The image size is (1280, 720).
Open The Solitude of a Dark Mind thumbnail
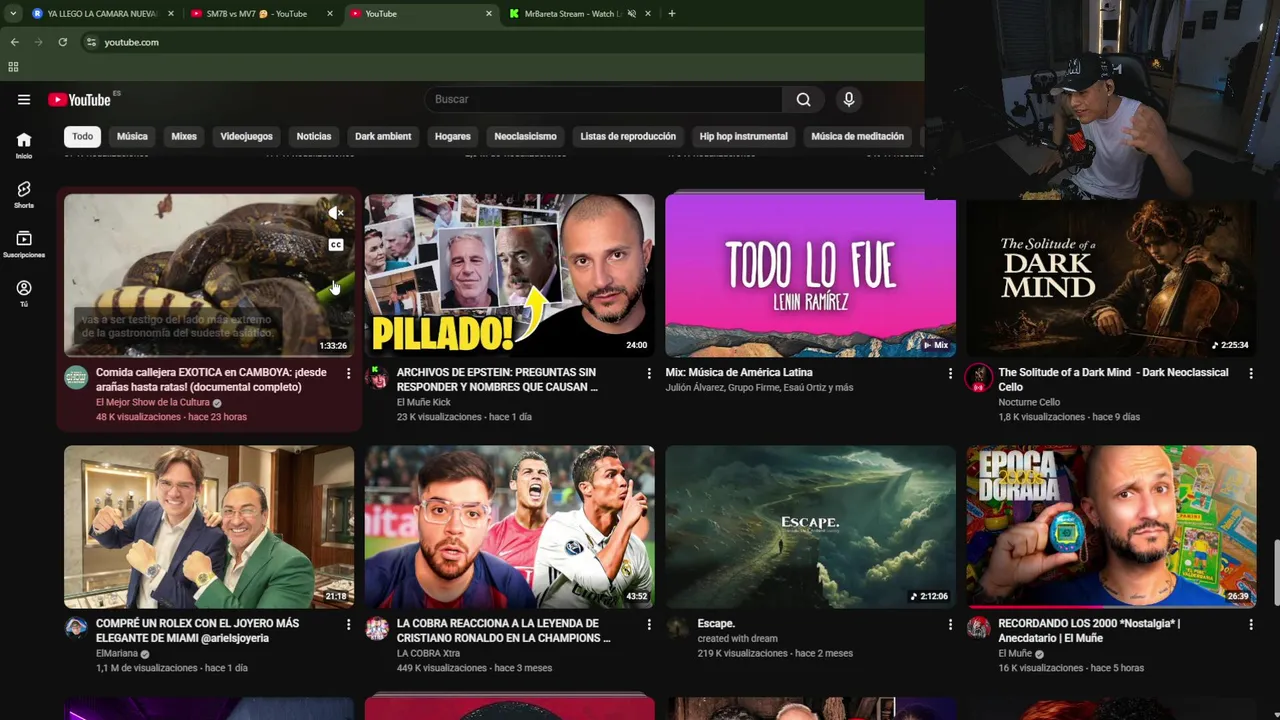[x=1111, y=277]
